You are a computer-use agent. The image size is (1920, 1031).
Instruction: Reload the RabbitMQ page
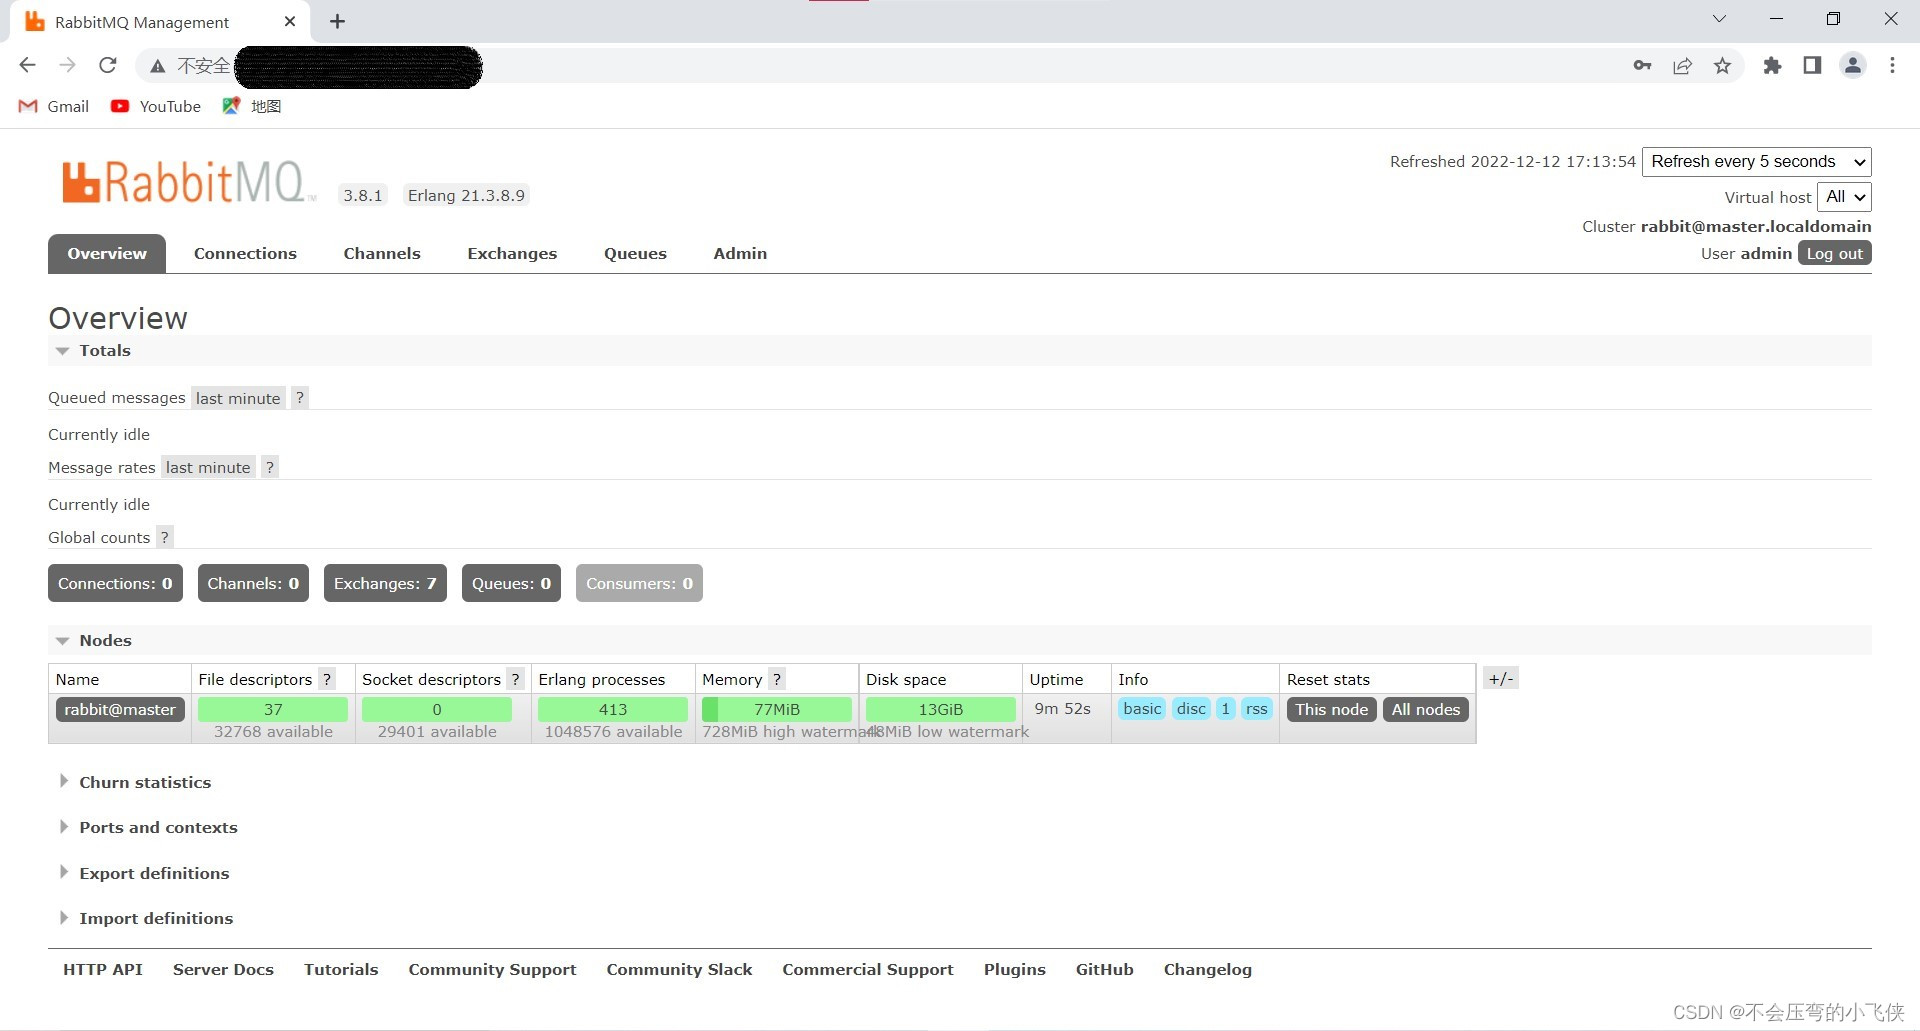108,65
